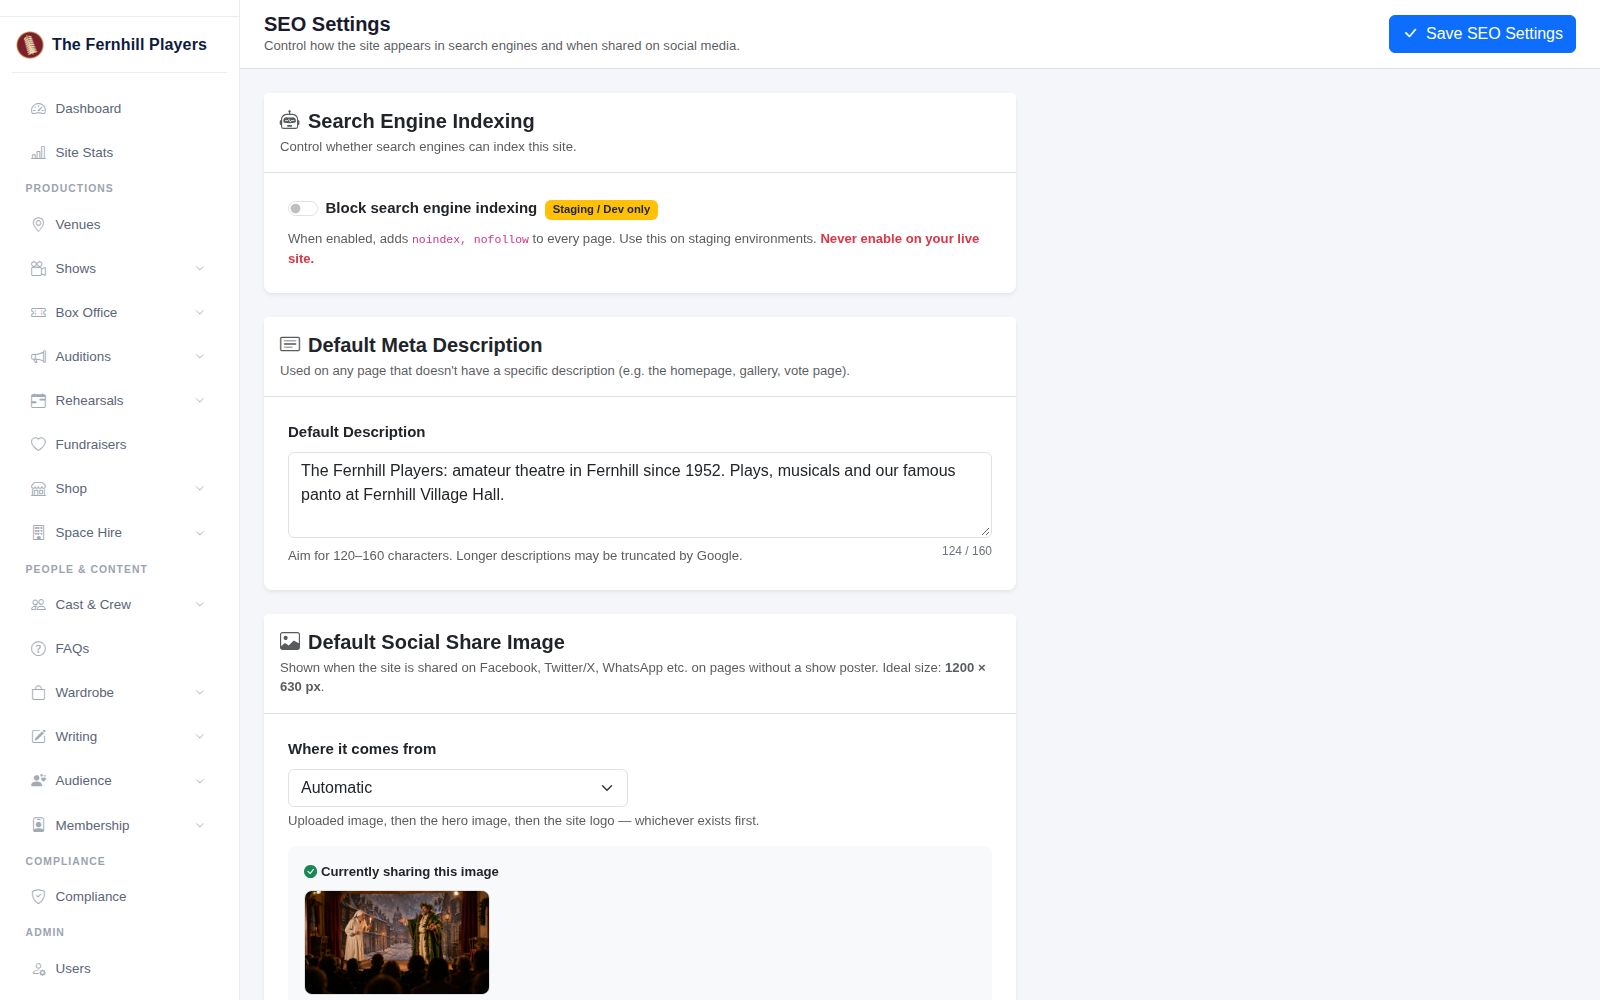The image size is (1600, 1000).
Task: Click the Box Office ticket icon
Action: 39,313
